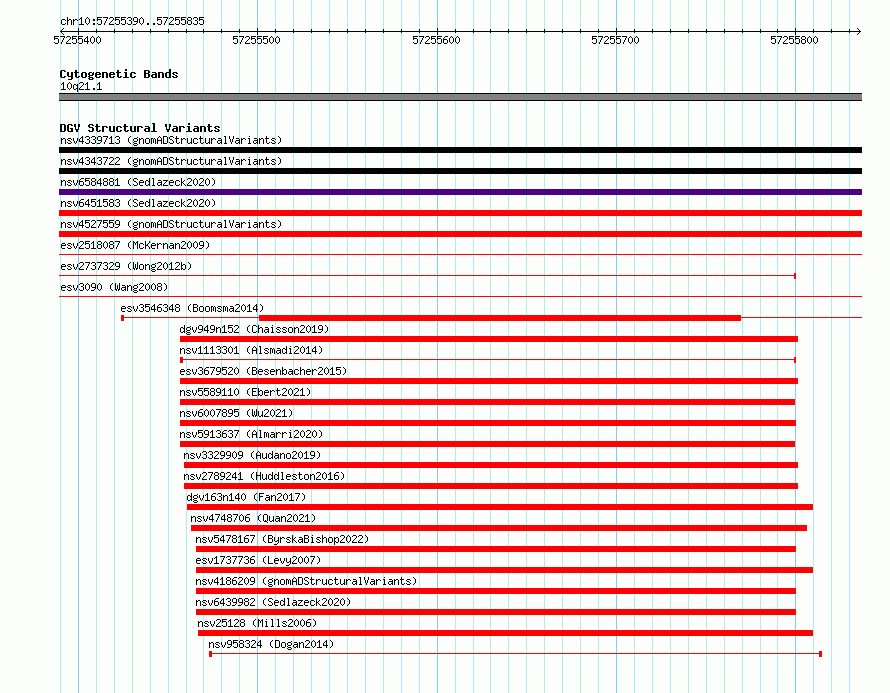Viewport: 890px width, 693px height.
Task: Click the red dgv949n152 variant bar
Action: pyautogui.click(x=489, y=339)
